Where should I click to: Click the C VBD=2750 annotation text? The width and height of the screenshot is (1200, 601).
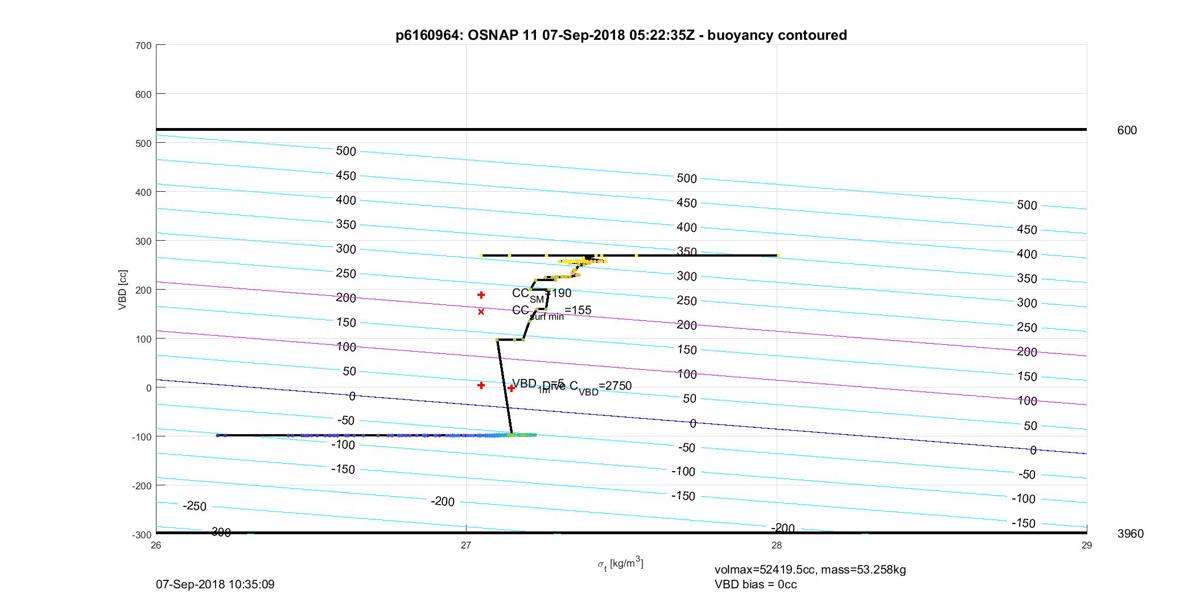600,386
